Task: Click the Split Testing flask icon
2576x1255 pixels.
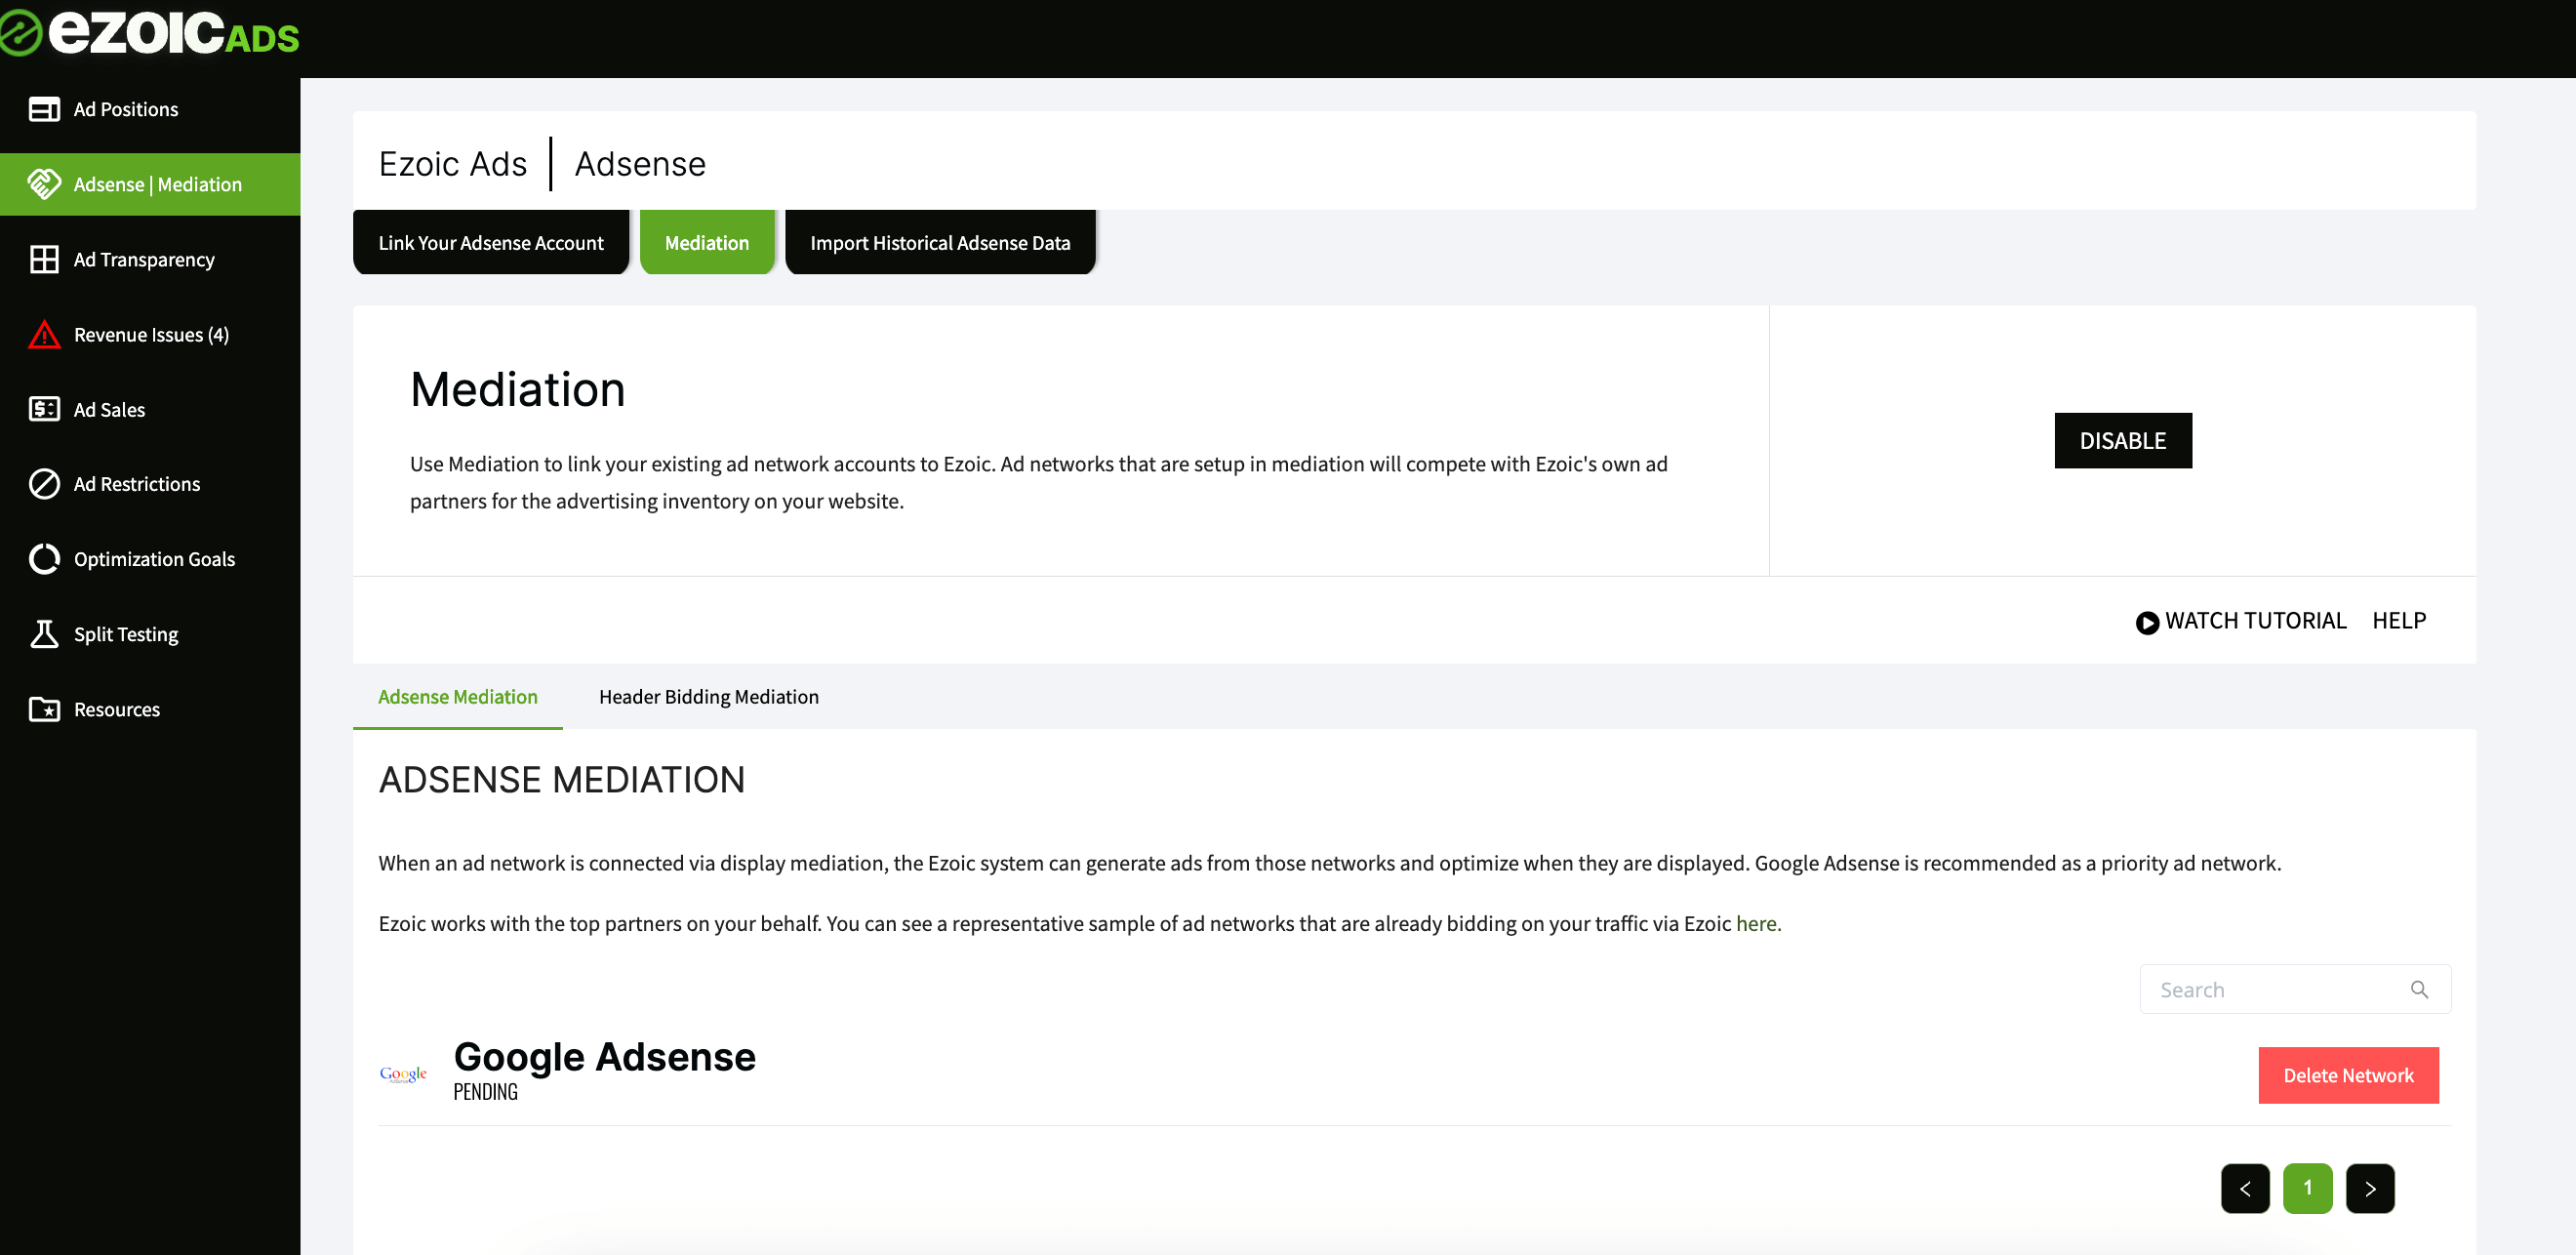Action: [44, 634]
